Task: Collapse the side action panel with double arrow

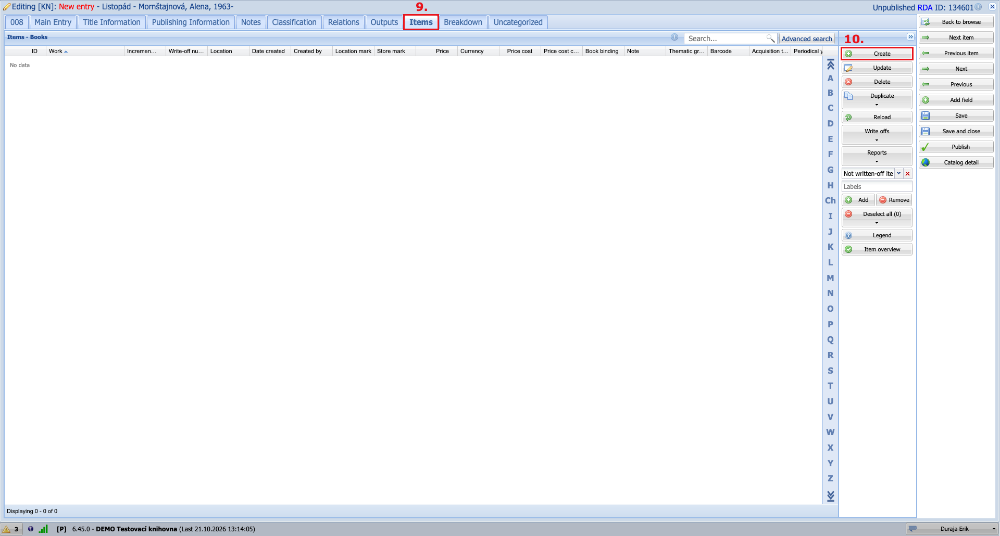Action: (x=910, y=37)
